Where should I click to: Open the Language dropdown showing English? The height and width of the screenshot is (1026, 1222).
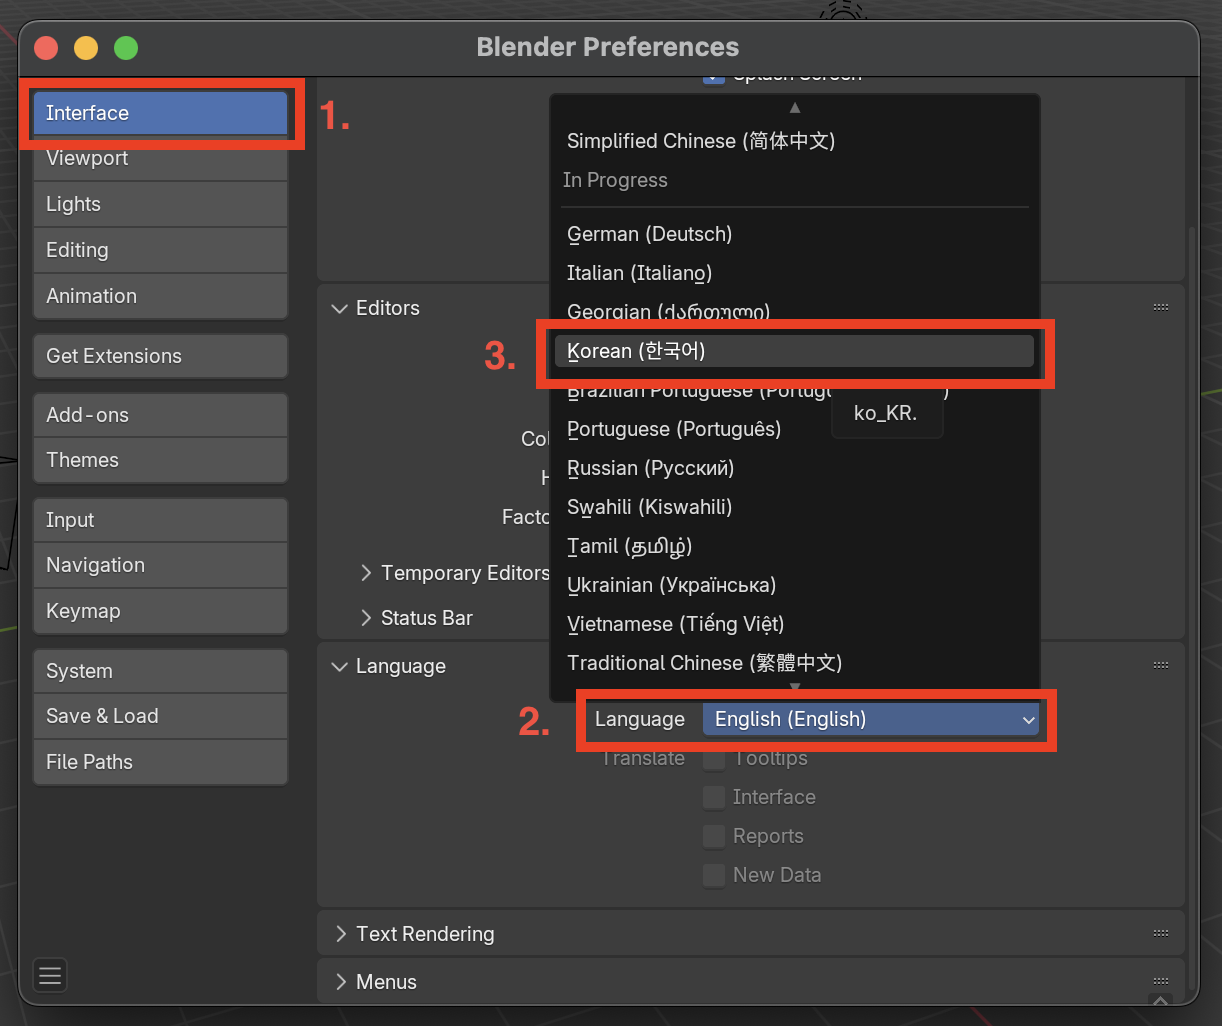871,719
